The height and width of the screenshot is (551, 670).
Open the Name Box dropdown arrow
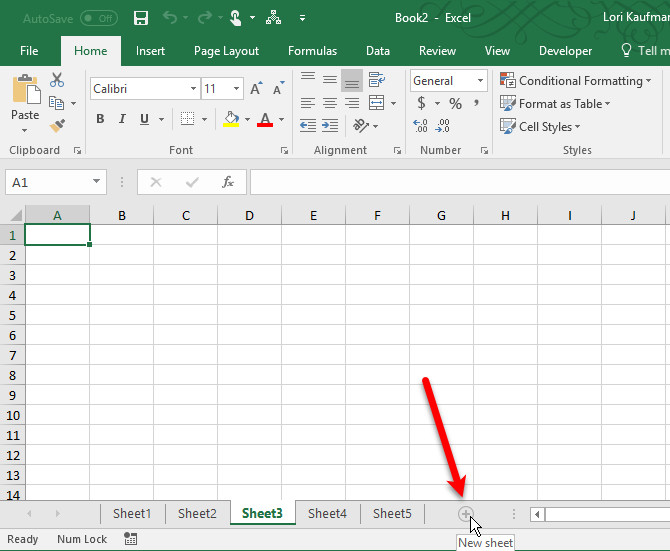(97, 182)
